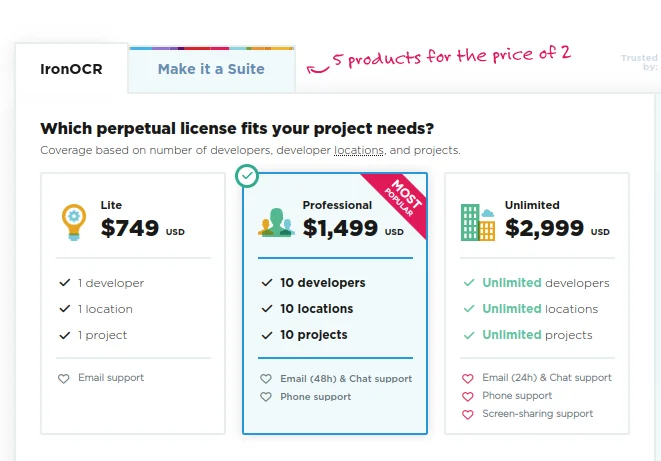
Task: Choose the Unlimited $2,999 license price
Action: coord(544,228)
